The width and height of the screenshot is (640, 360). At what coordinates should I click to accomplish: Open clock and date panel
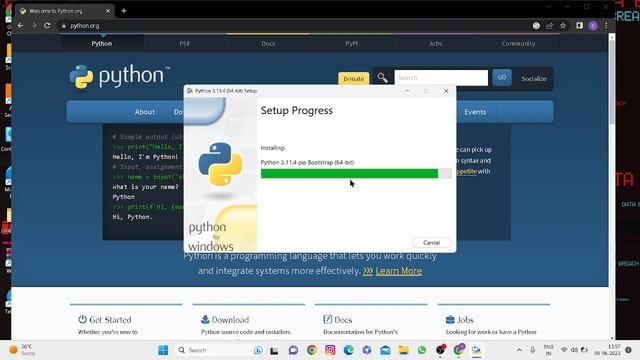click(608, 350)
